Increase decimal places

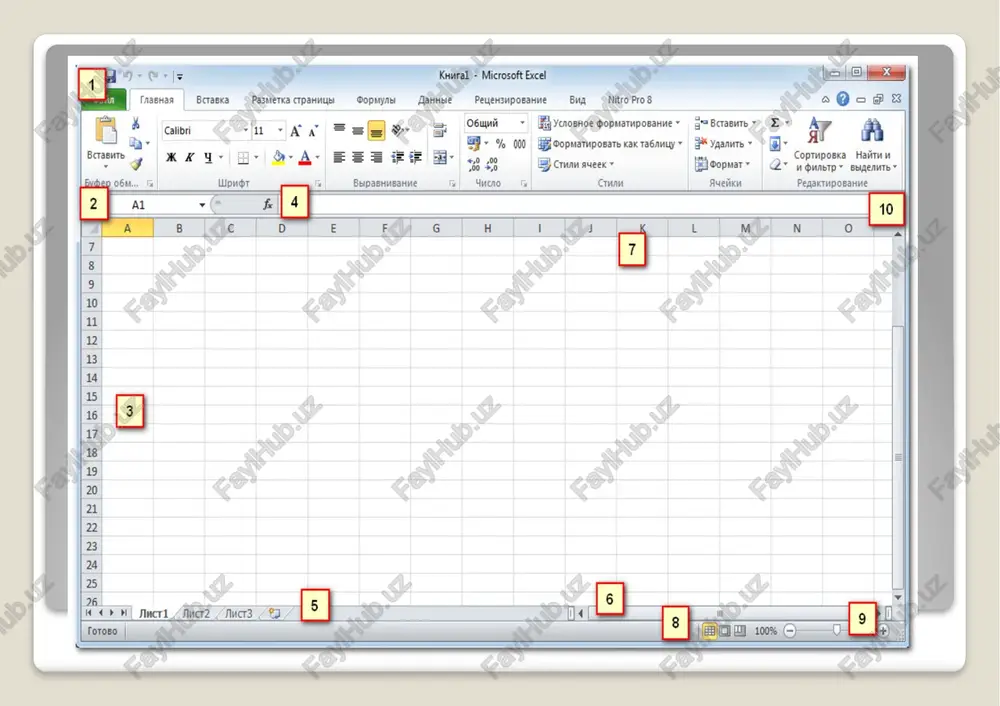[473, 165]
